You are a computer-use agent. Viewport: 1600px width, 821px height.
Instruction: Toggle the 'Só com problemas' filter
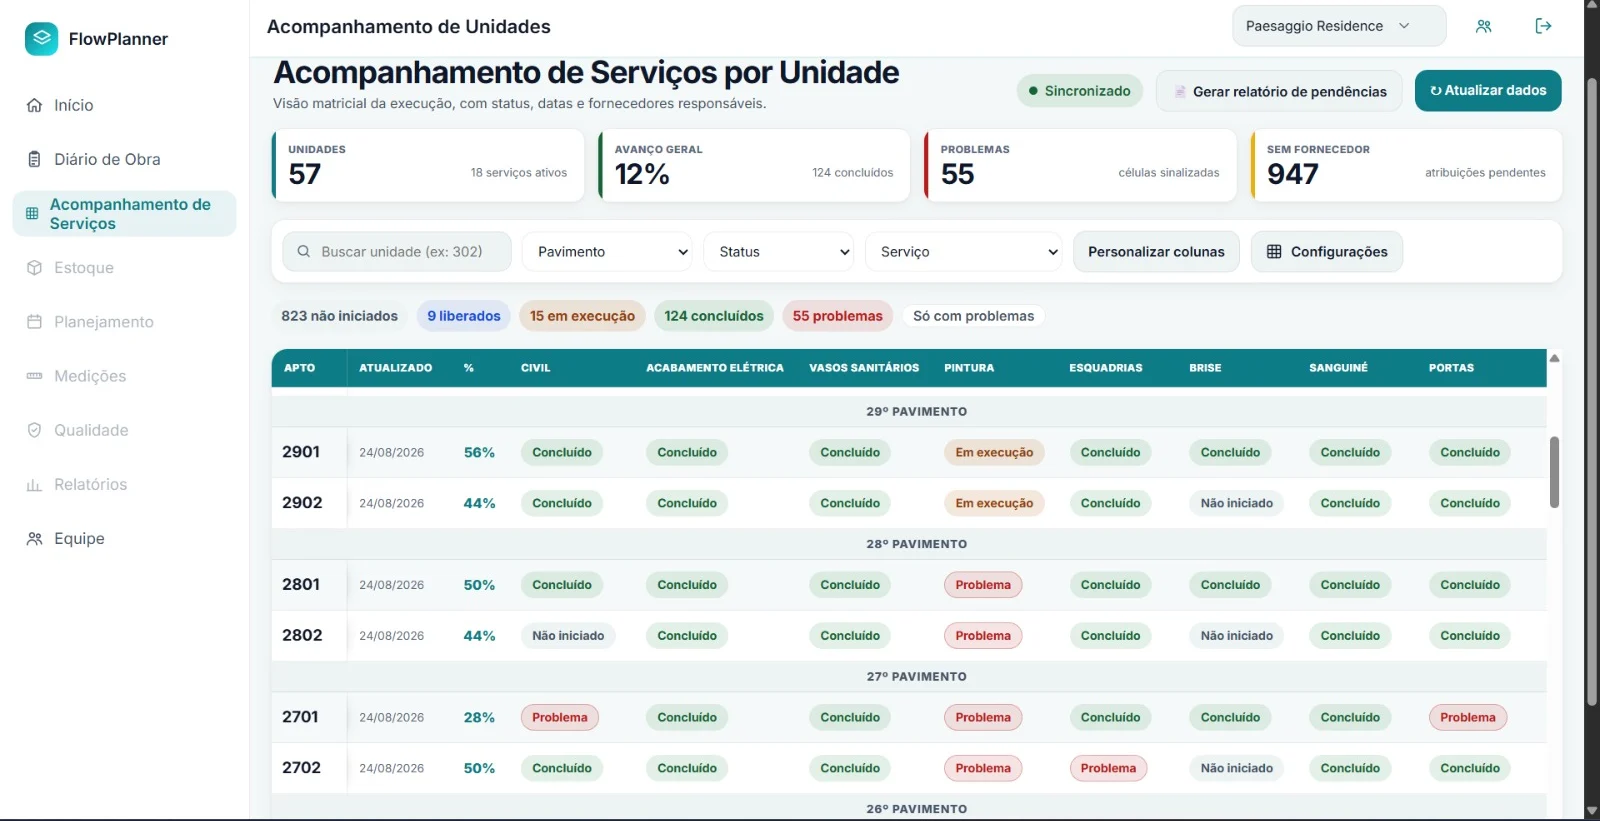point(973,316)
